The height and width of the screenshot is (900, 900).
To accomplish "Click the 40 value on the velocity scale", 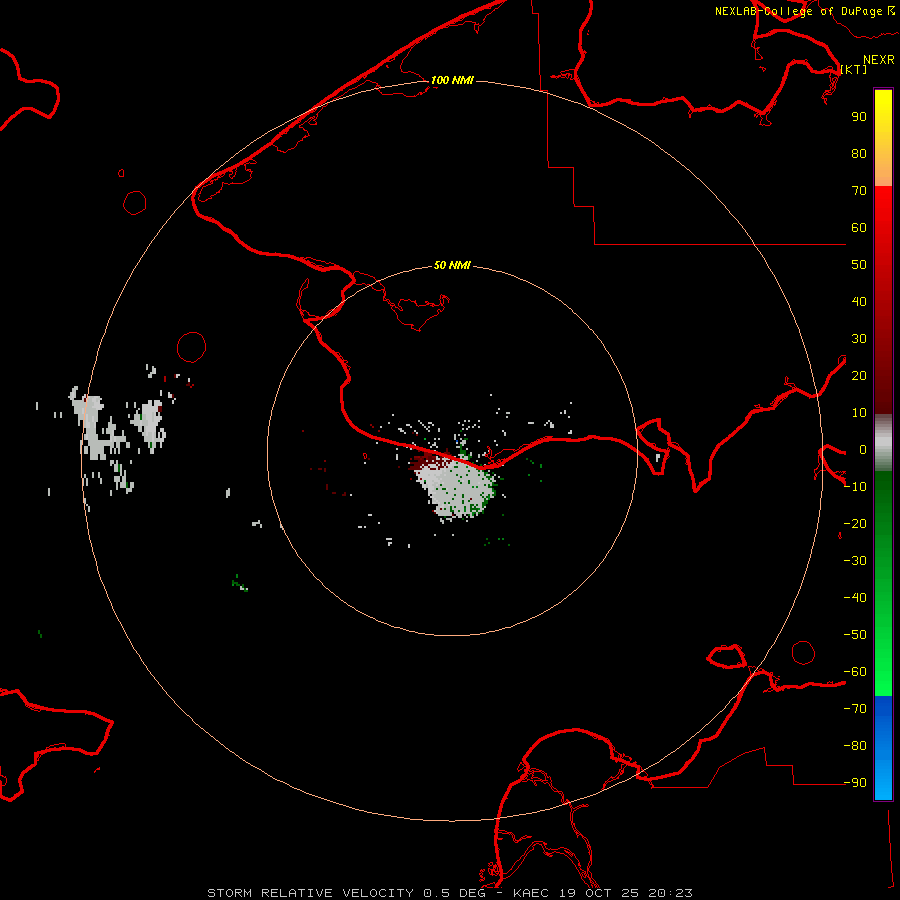I will click(859, 301).
